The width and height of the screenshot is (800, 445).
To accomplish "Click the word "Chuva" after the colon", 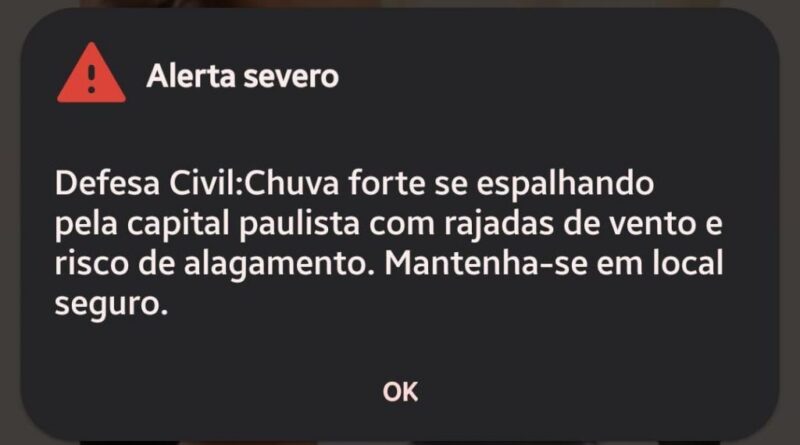I will [292, 183].
